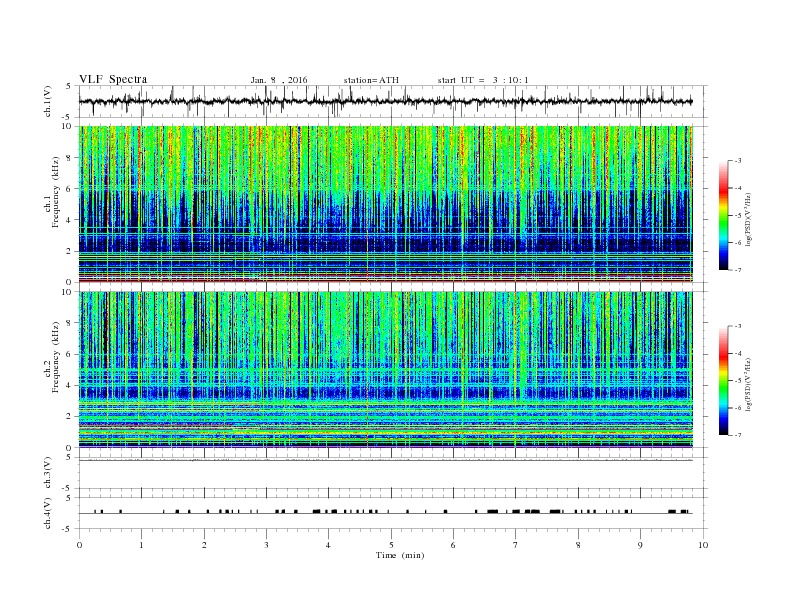
Task: Click the log(PSD) label beside ch.2 color bar
Action: (748, 383)
